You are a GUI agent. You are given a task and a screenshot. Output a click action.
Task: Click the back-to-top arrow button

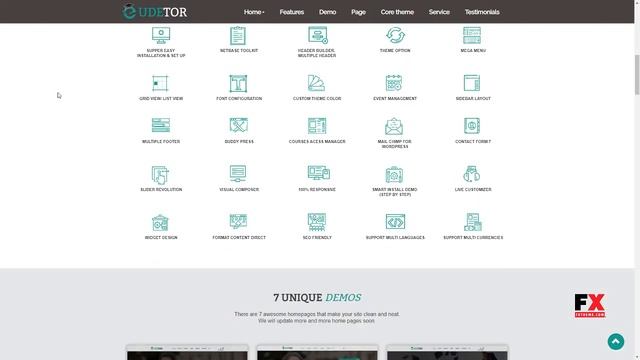(x=616, y=342)
